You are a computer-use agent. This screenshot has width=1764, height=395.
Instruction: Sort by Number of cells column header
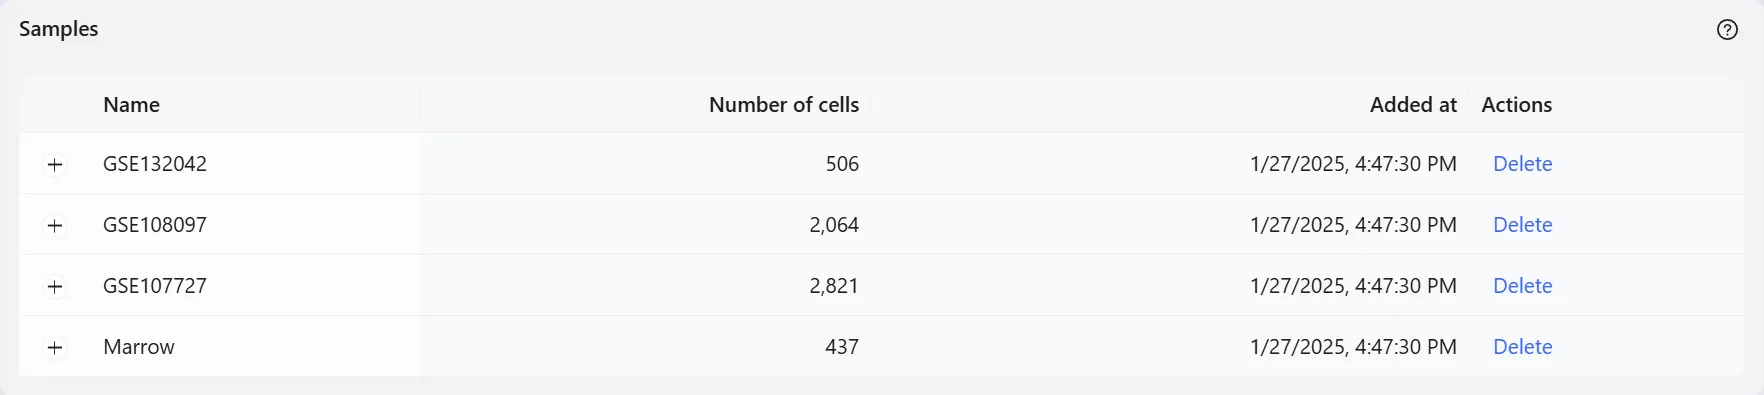point(784,105)
